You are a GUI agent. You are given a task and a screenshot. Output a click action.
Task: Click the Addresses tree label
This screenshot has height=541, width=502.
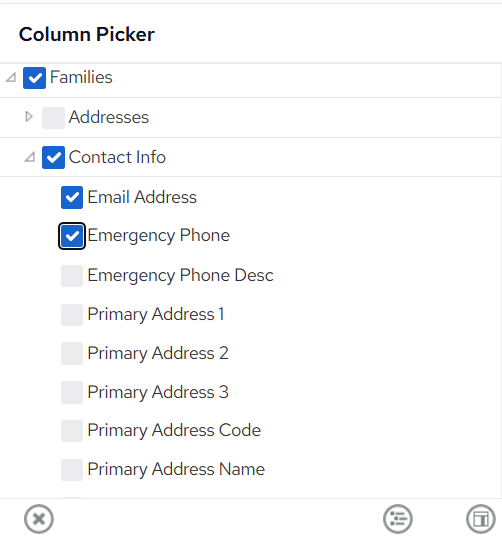109,117
